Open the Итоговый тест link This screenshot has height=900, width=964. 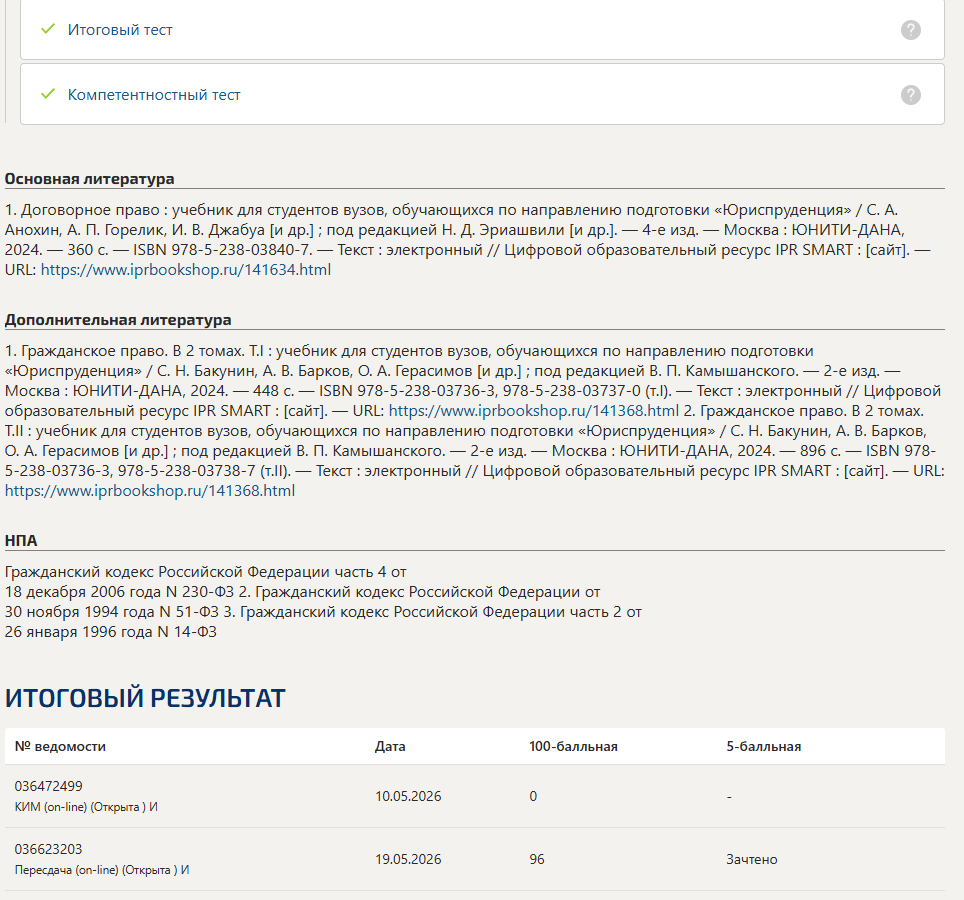pos(120,30)
